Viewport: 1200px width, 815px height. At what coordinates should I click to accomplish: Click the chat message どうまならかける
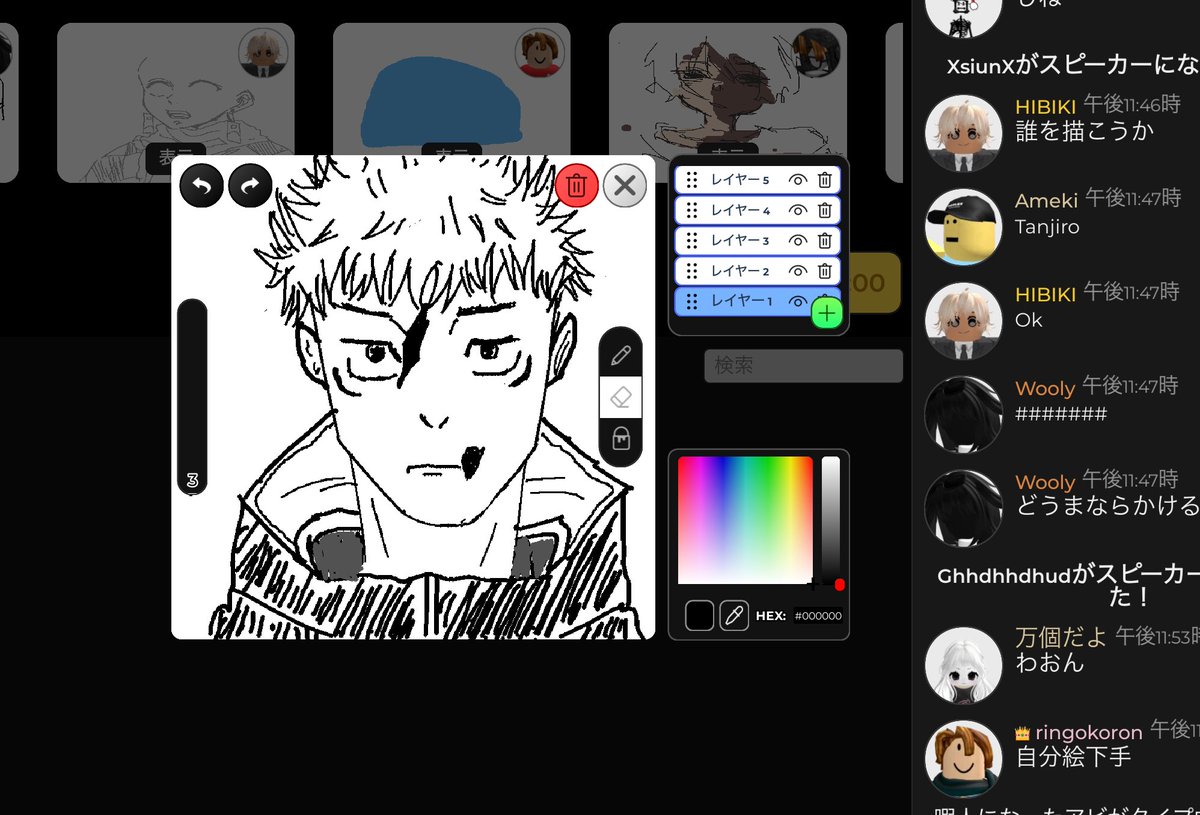point(1107,507)
